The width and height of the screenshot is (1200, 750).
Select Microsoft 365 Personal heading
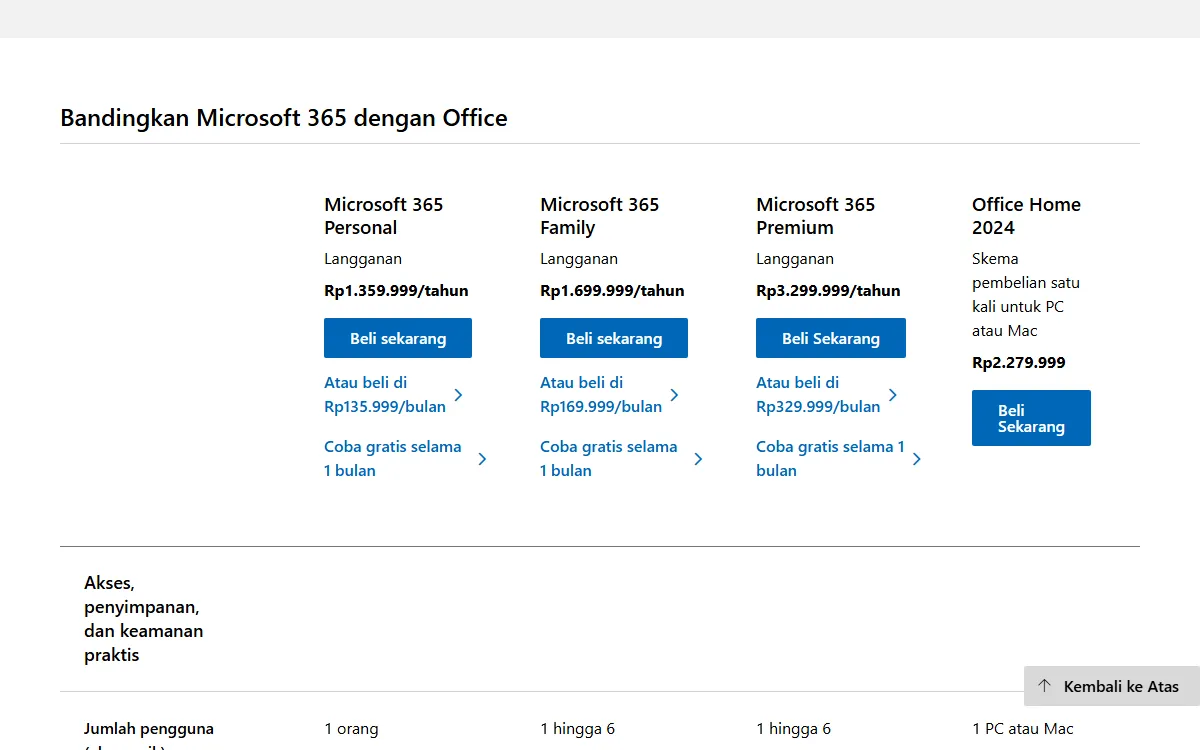(384, 216)
